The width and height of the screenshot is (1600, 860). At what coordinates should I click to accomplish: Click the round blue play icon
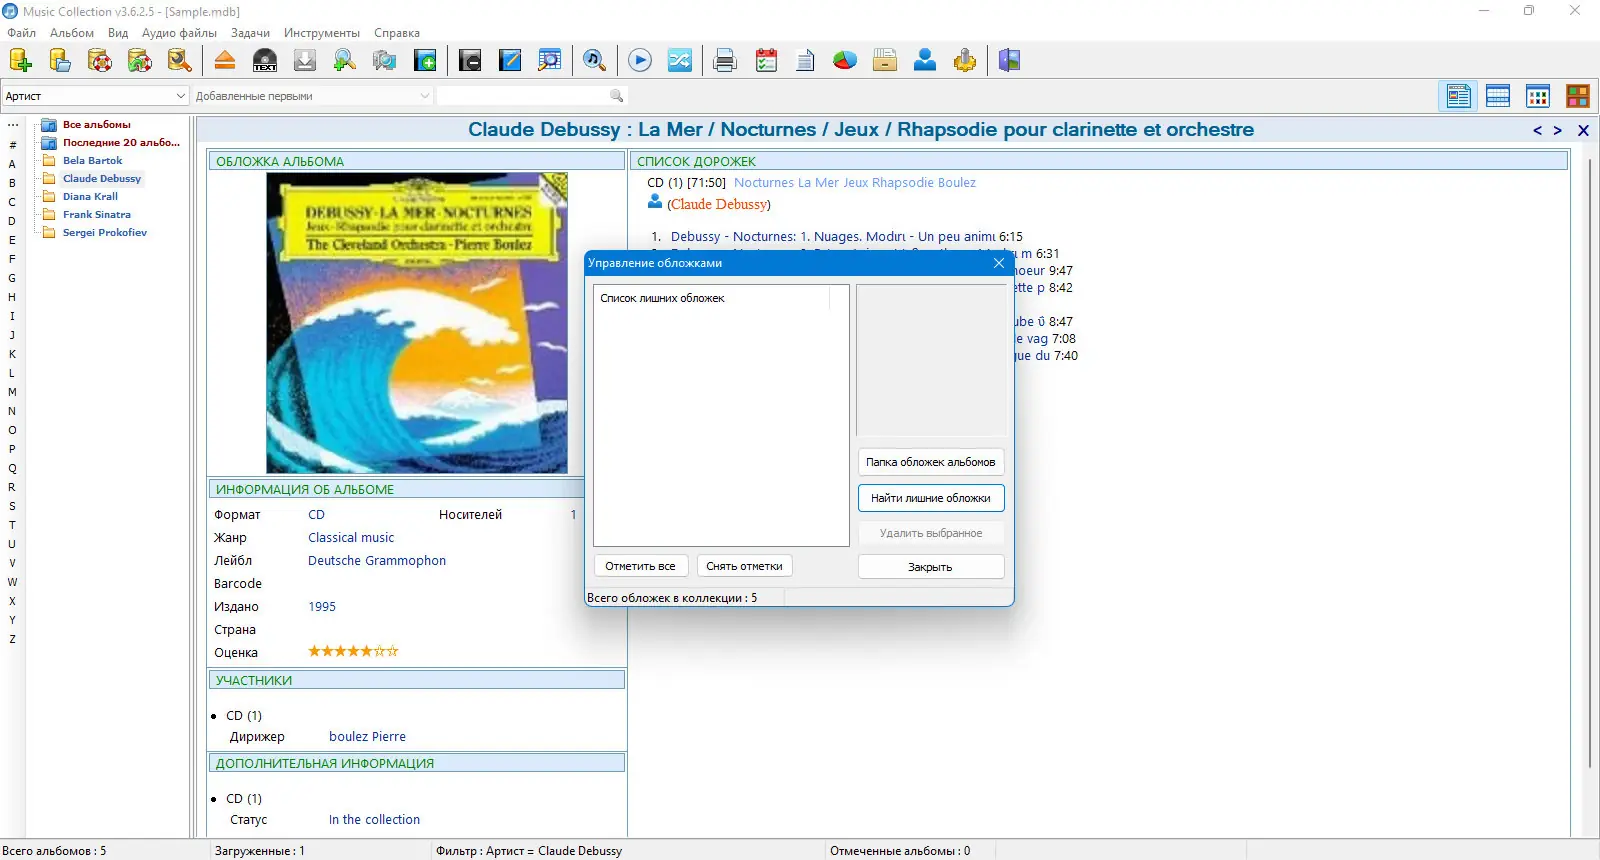640,61
